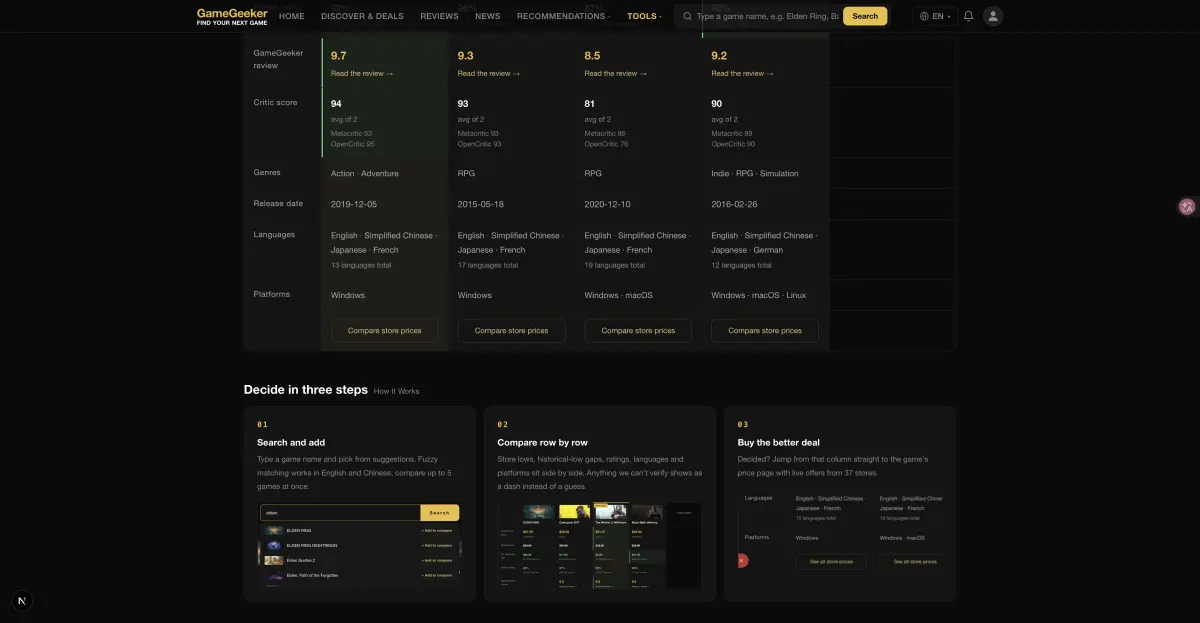
Task: Read the review for the 8.5 game
Action: pos(616,73)
